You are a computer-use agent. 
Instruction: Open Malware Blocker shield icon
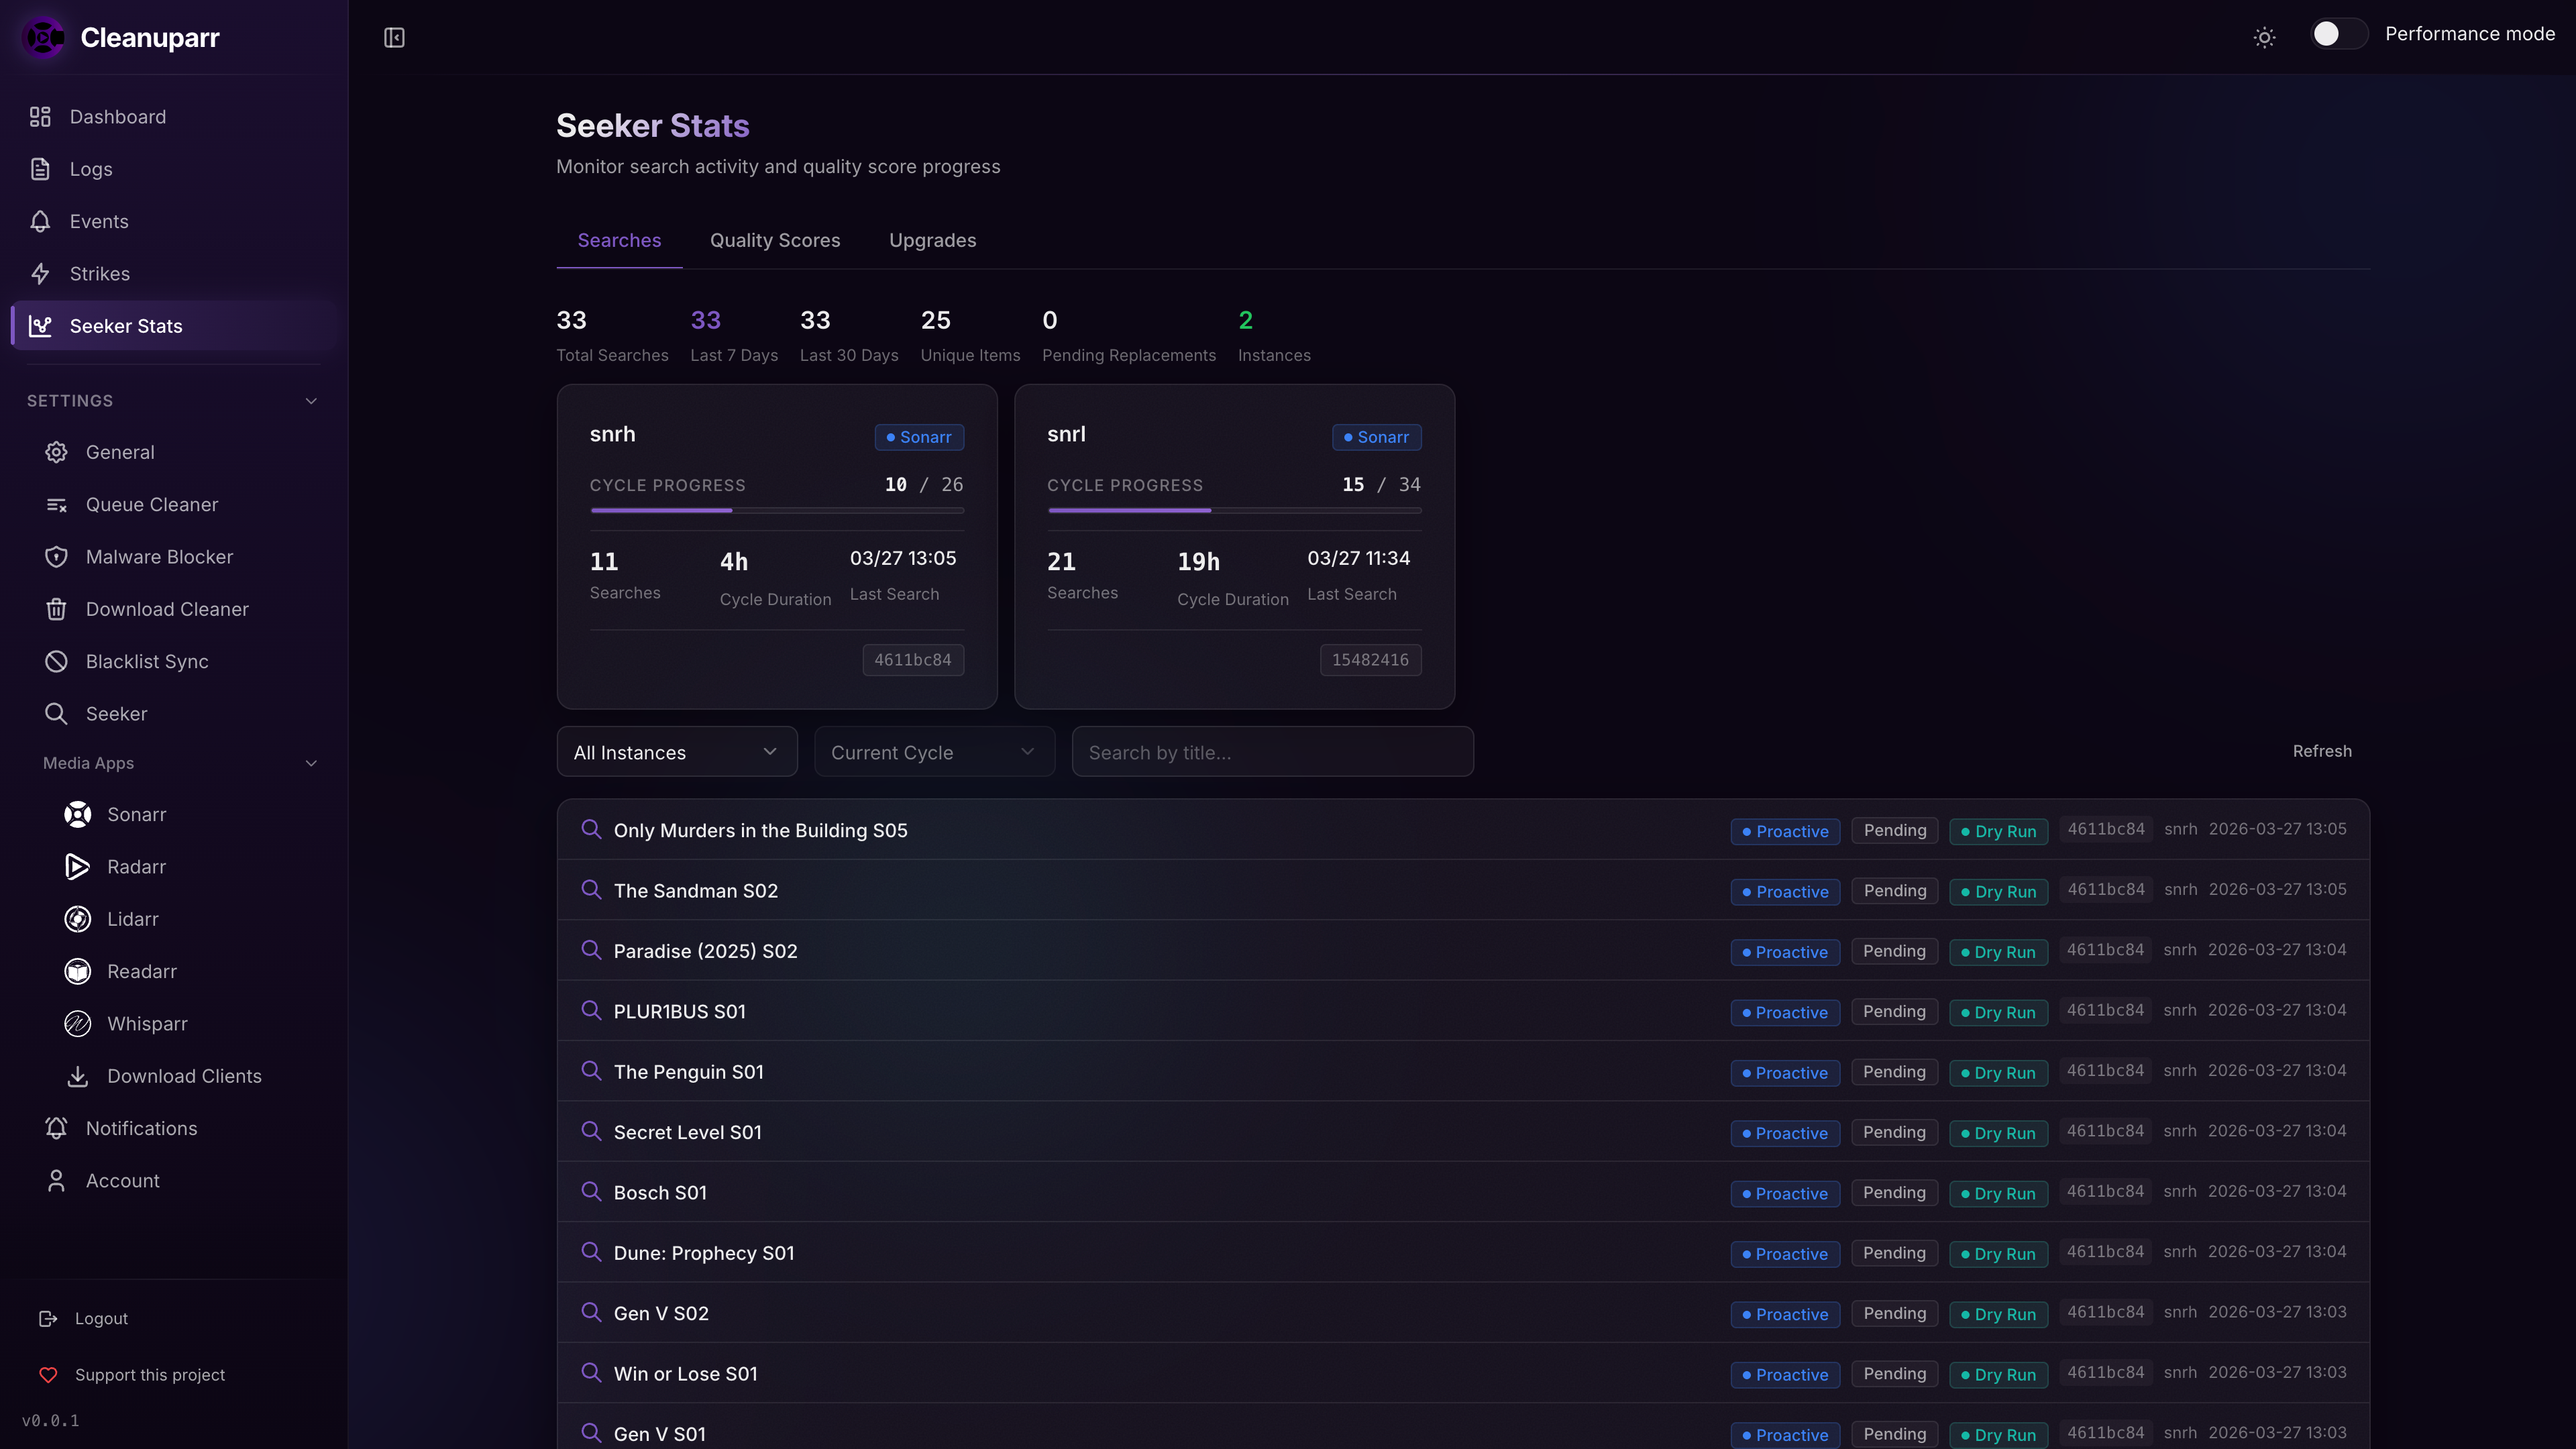pyautogui.click(x=56, y=557)
